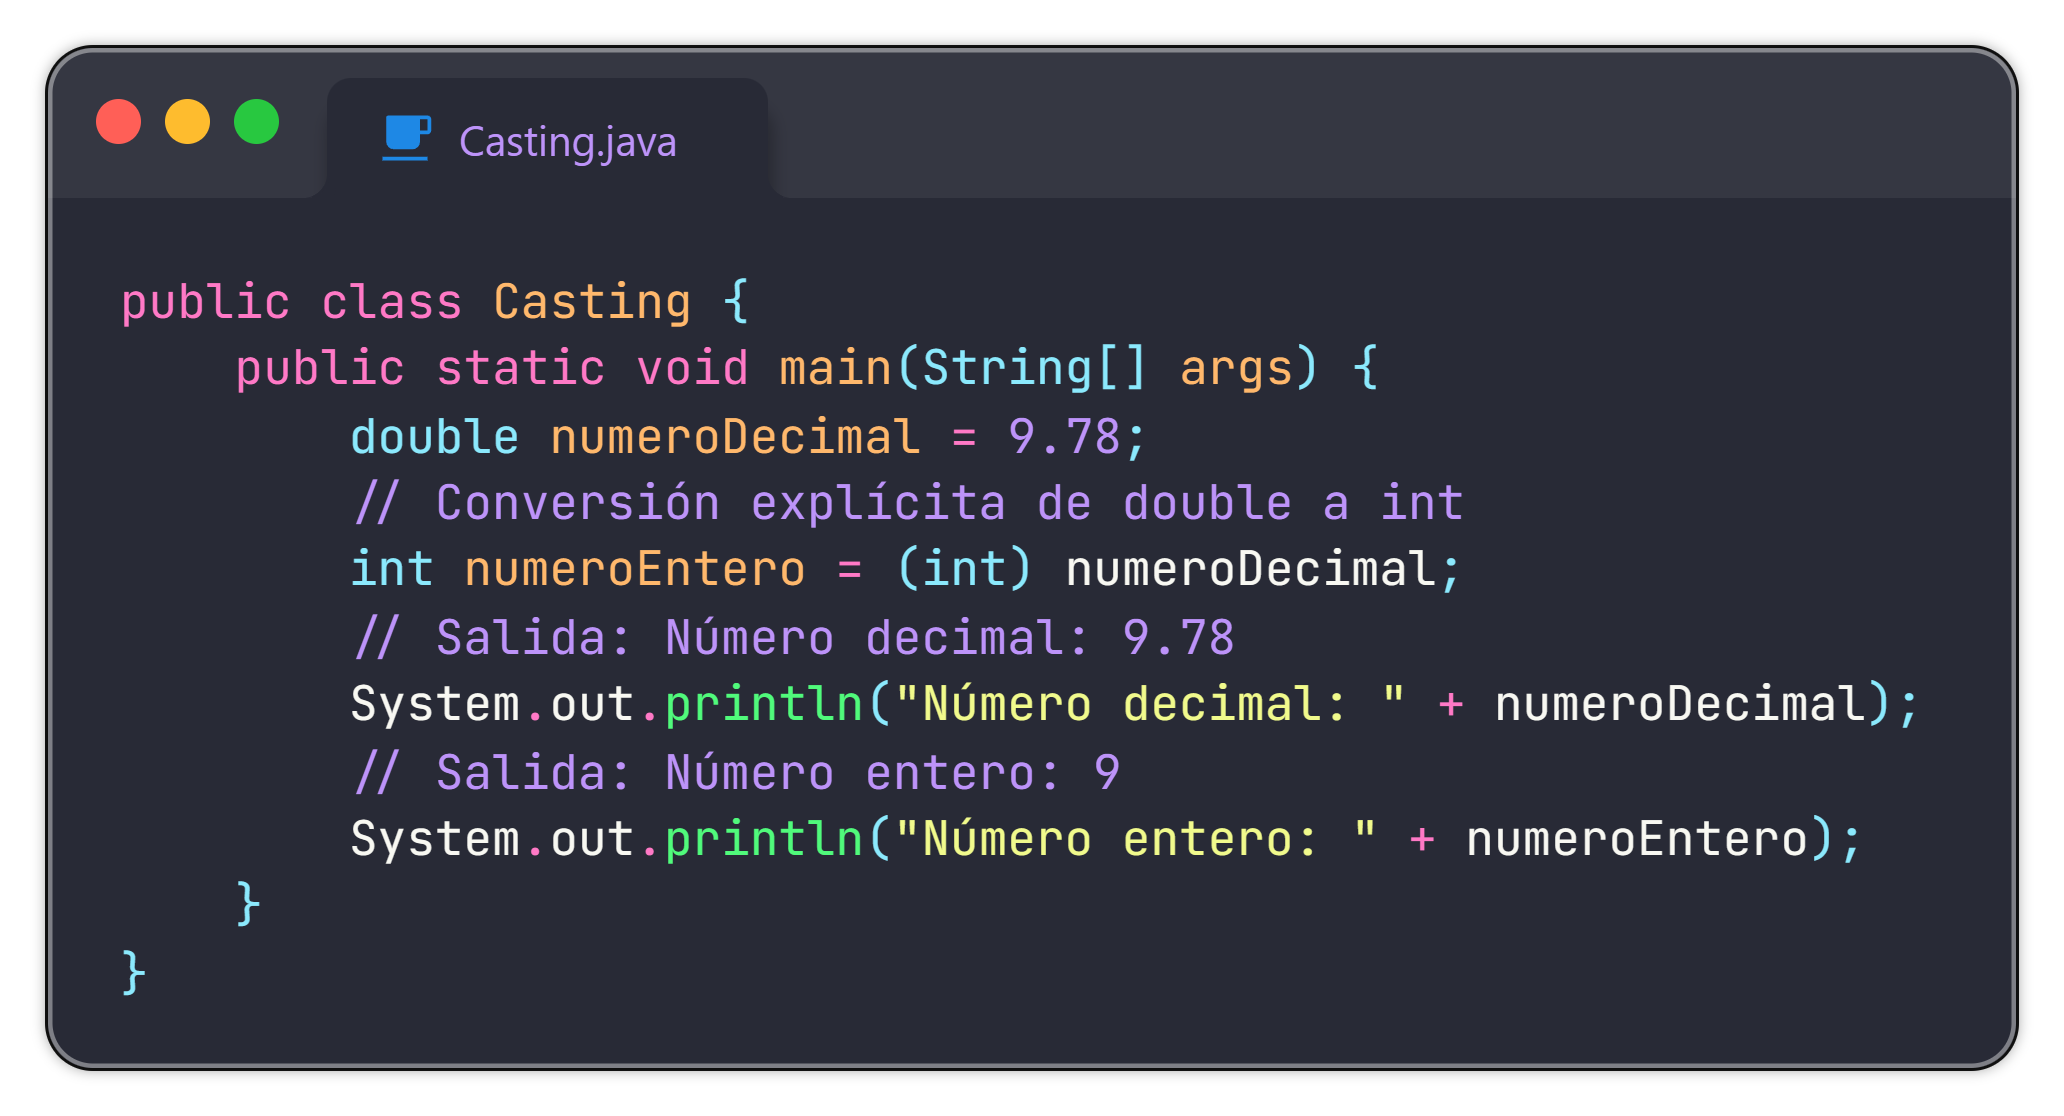Image resolution: width=2064 pixels, height=1116 pixels.
Task: Click the numeroEntero variable declaration
Action: (635, 570)
